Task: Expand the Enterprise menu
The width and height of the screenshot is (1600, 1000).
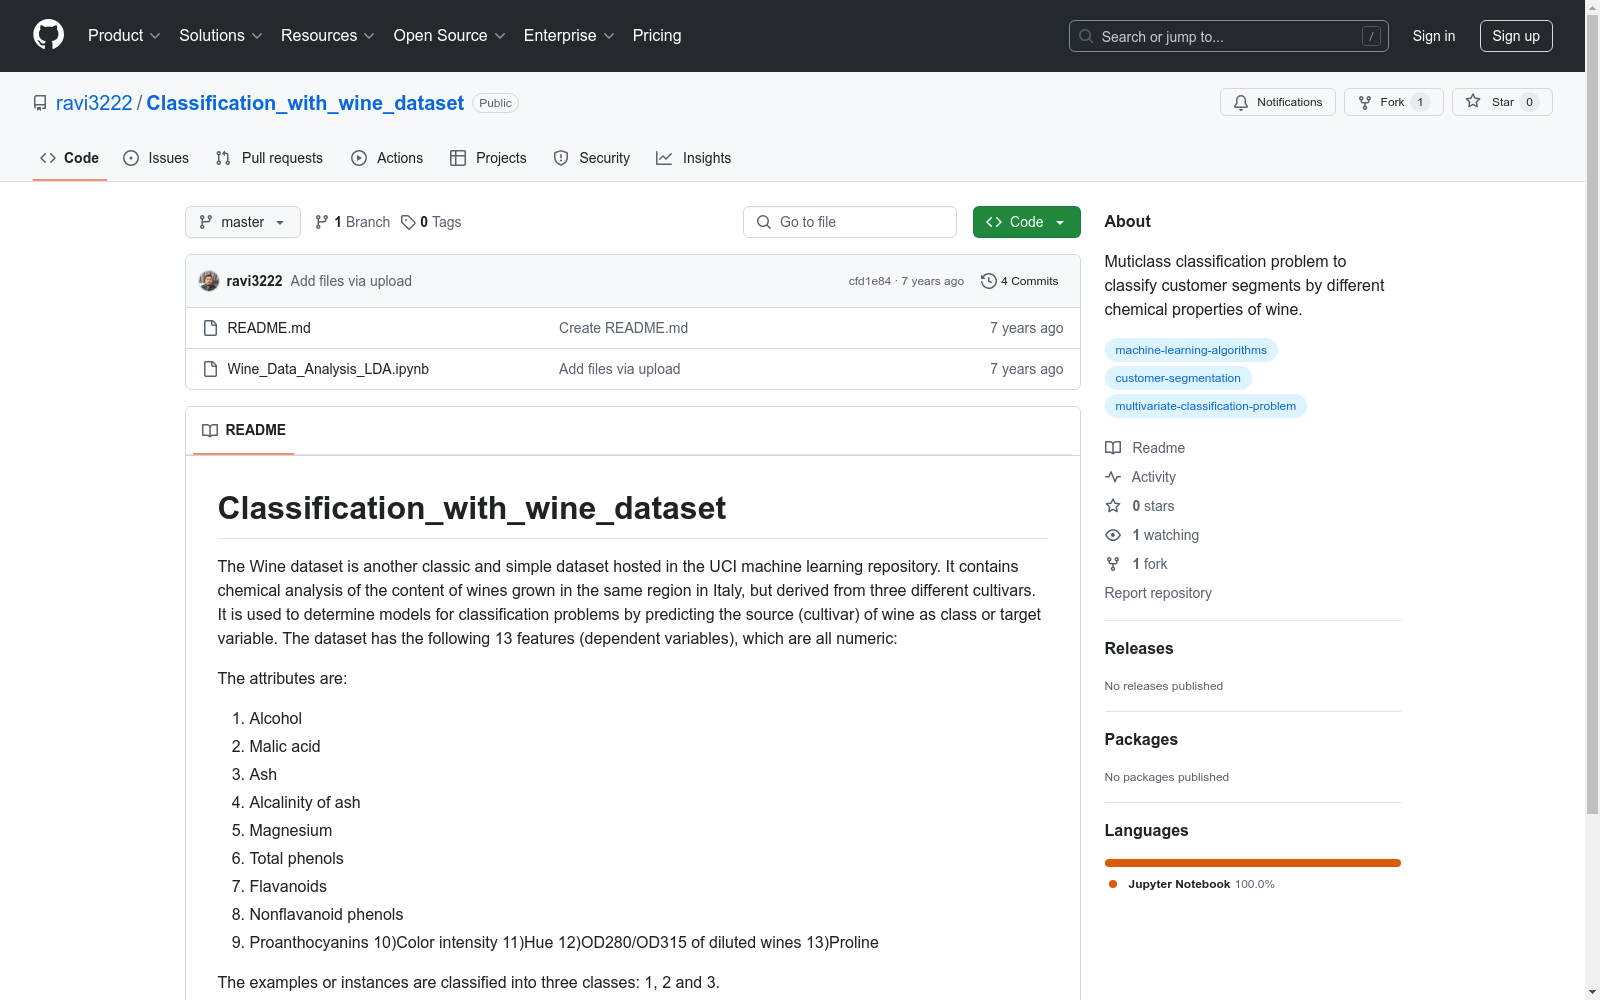Action: (x=569, y=35)
